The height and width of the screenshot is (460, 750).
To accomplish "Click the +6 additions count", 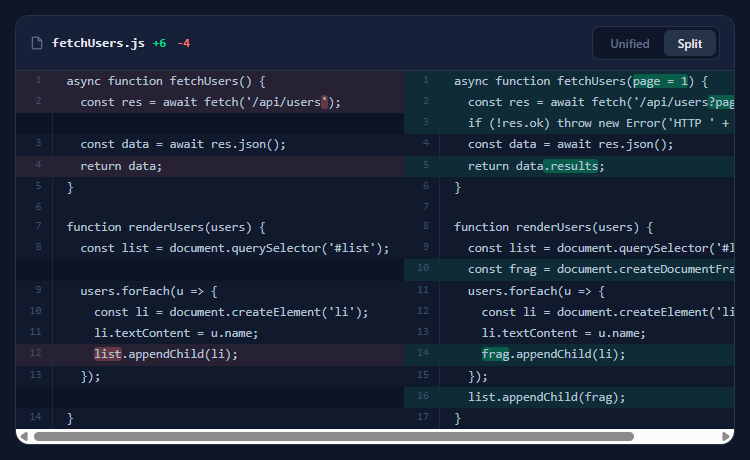I will click(159, 43).
